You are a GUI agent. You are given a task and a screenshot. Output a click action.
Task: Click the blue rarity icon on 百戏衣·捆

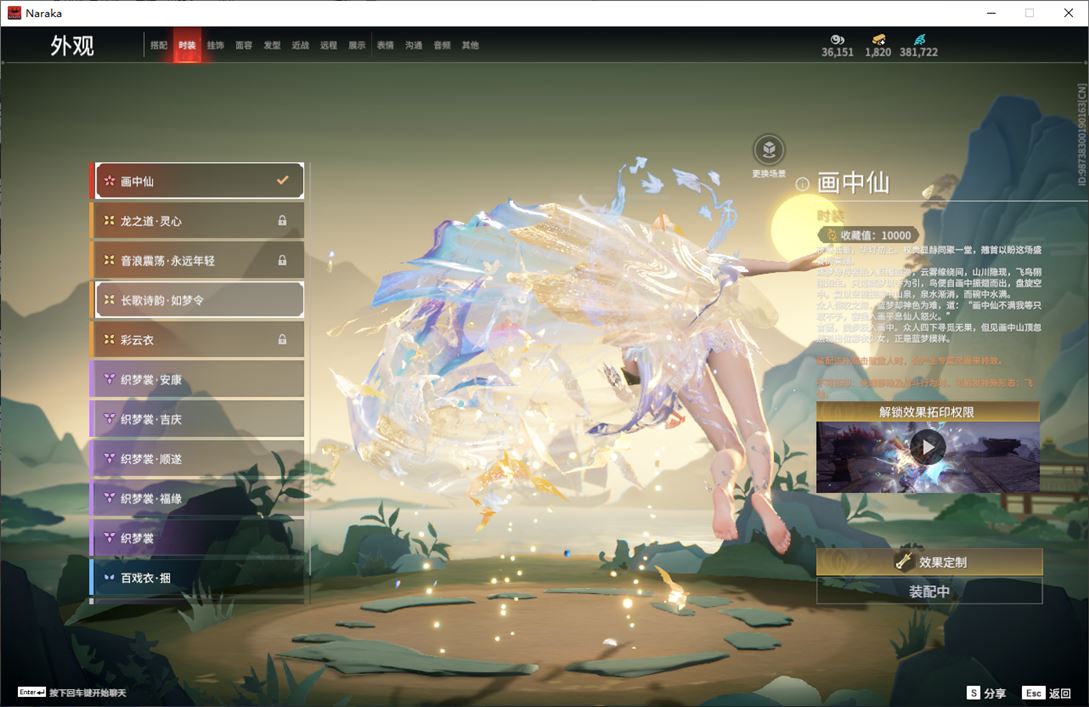(x=109, y=577)
